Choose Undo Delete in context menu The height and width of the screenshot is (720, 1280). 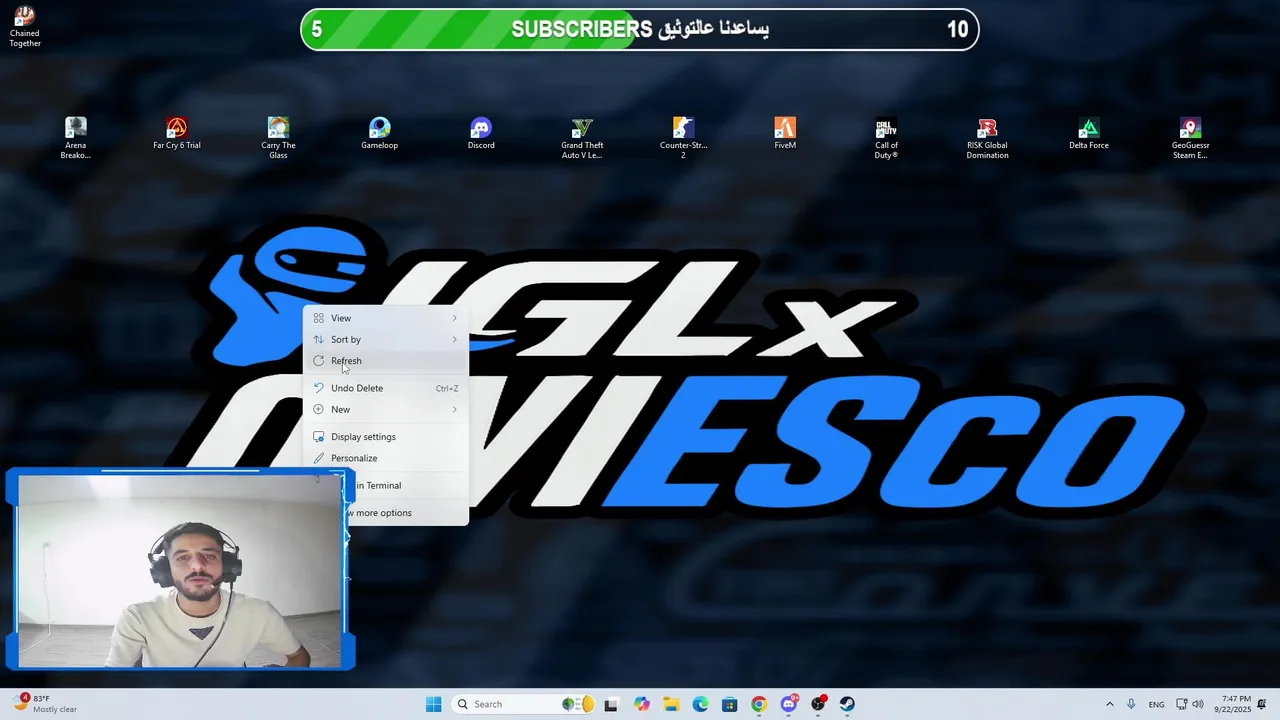386,388
